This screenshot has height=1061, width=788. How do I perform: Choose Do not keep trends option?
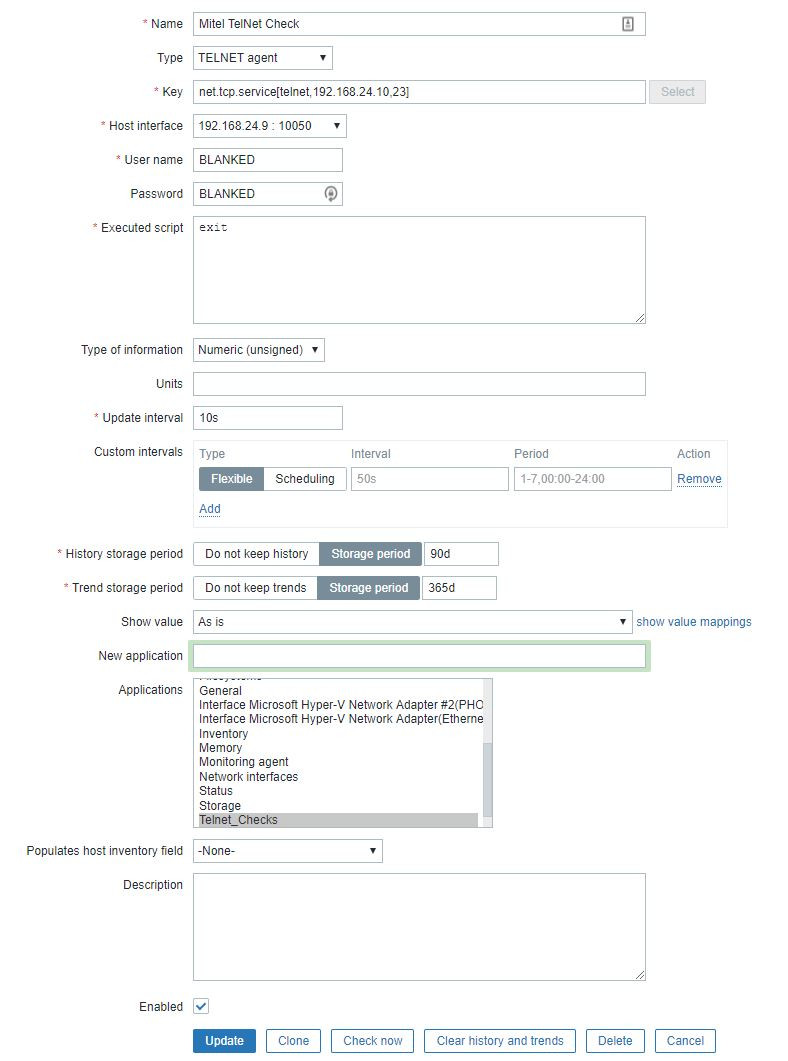255,588
